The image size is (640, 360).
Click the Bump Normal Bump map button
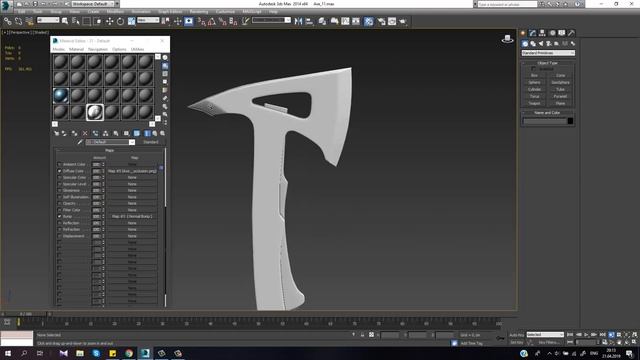(x=132, y=216)
